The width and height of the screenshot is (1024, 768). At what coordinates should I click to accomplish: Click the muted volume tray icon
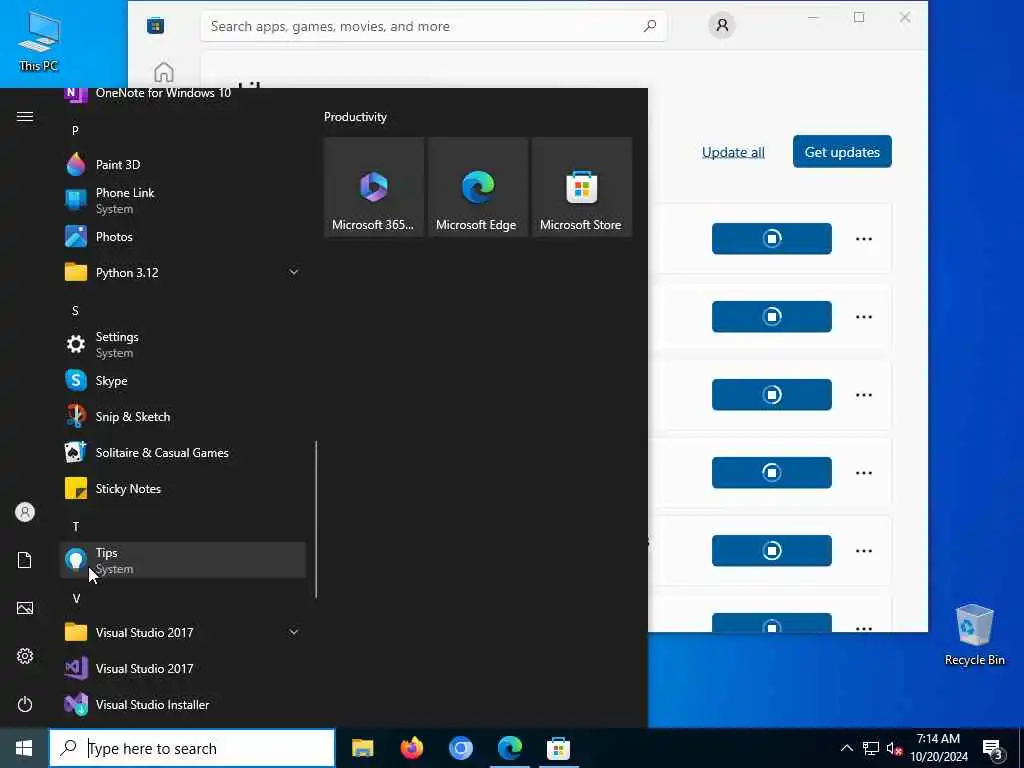[x=894, y=749]
